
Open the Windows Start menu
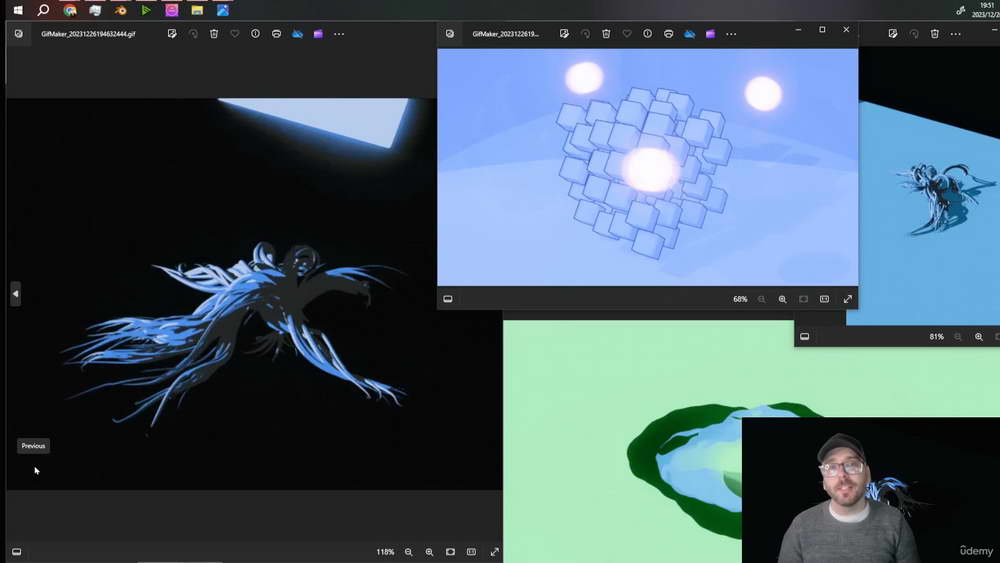18,10
